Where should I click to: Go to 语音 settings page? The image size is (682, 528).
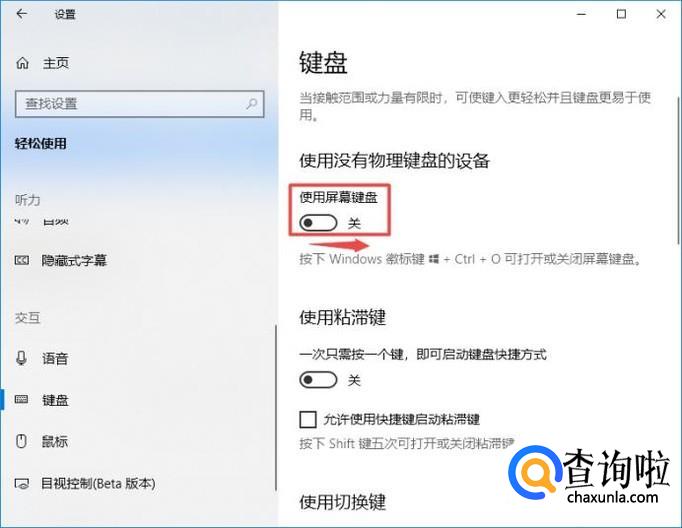click(x=55, y=358)
